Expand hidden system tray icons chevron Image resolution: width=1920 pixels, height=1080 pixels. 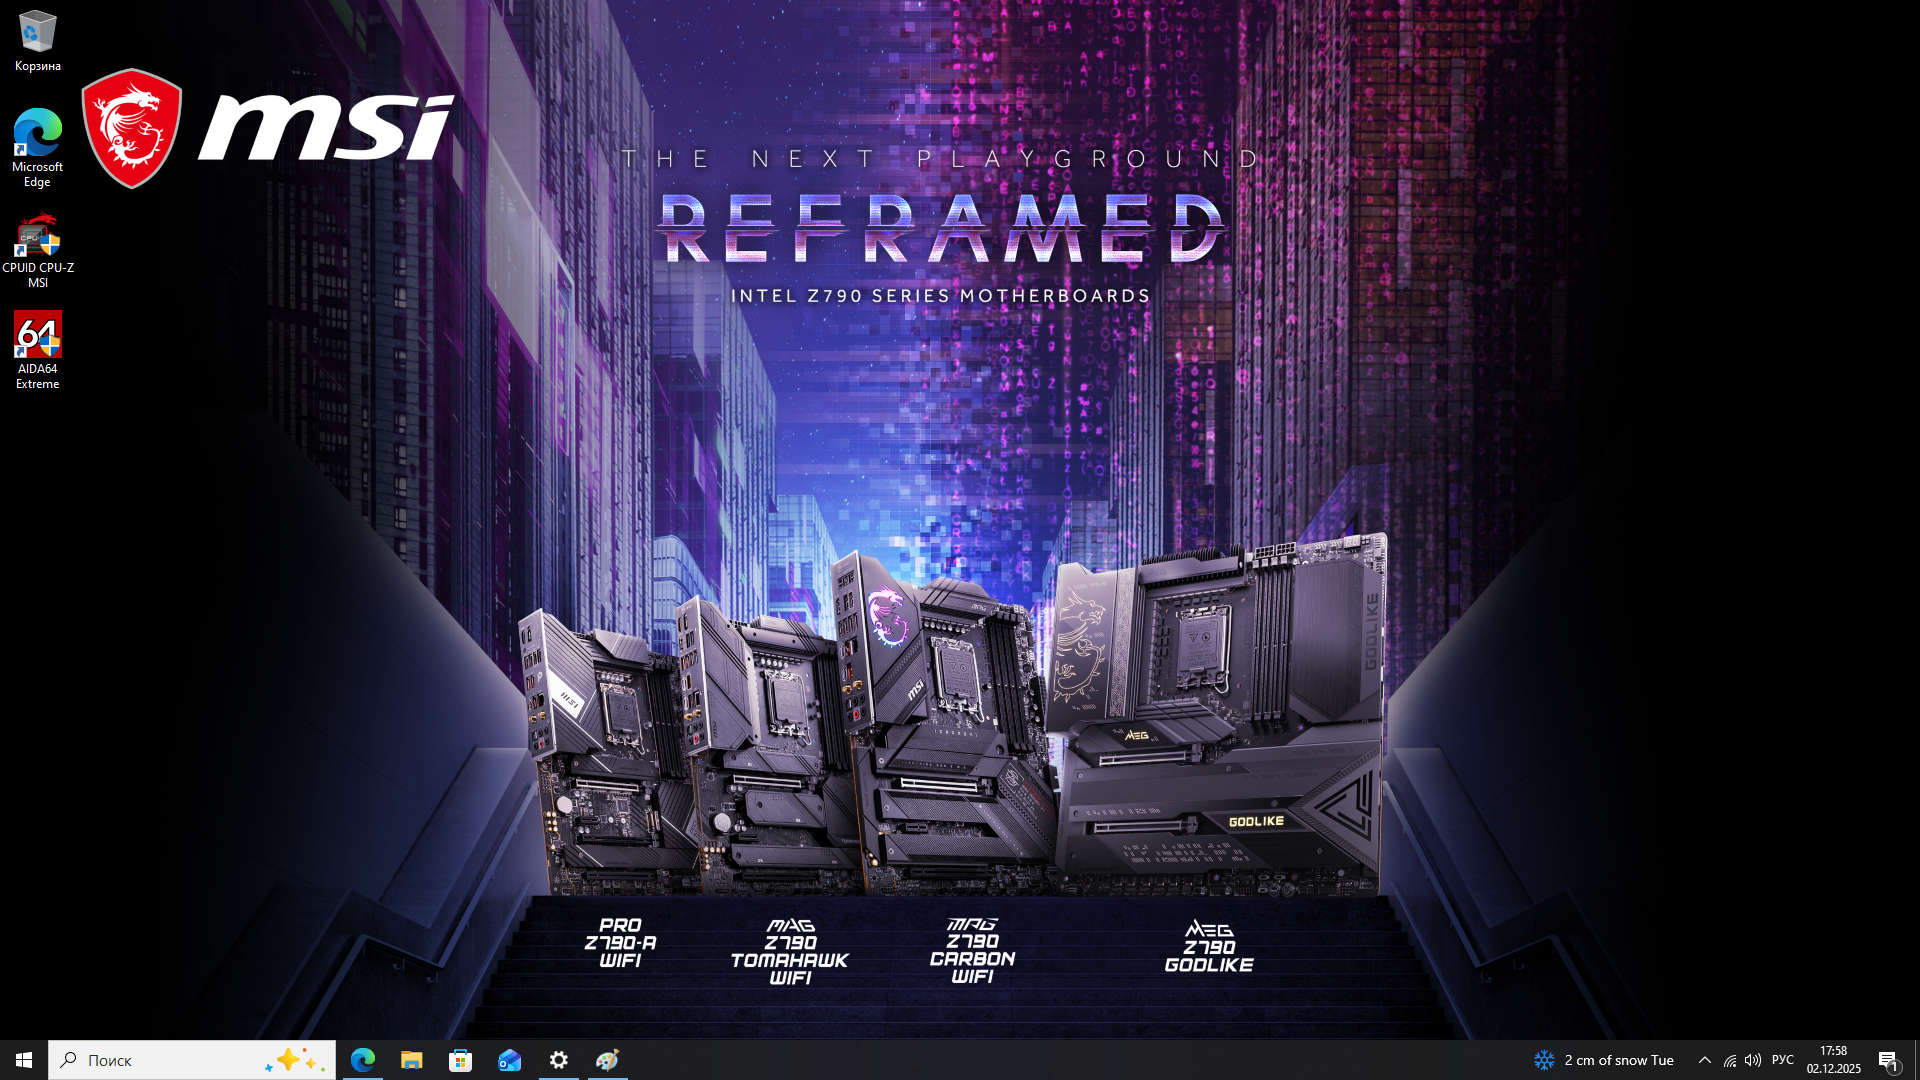1705,1060
